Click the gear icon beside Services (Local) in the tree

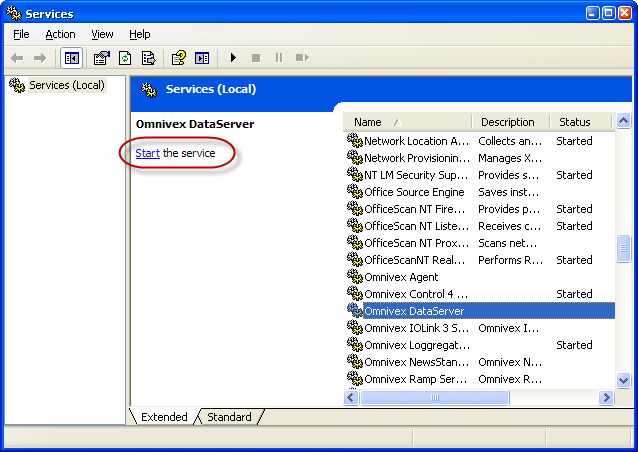pos(17,85)
